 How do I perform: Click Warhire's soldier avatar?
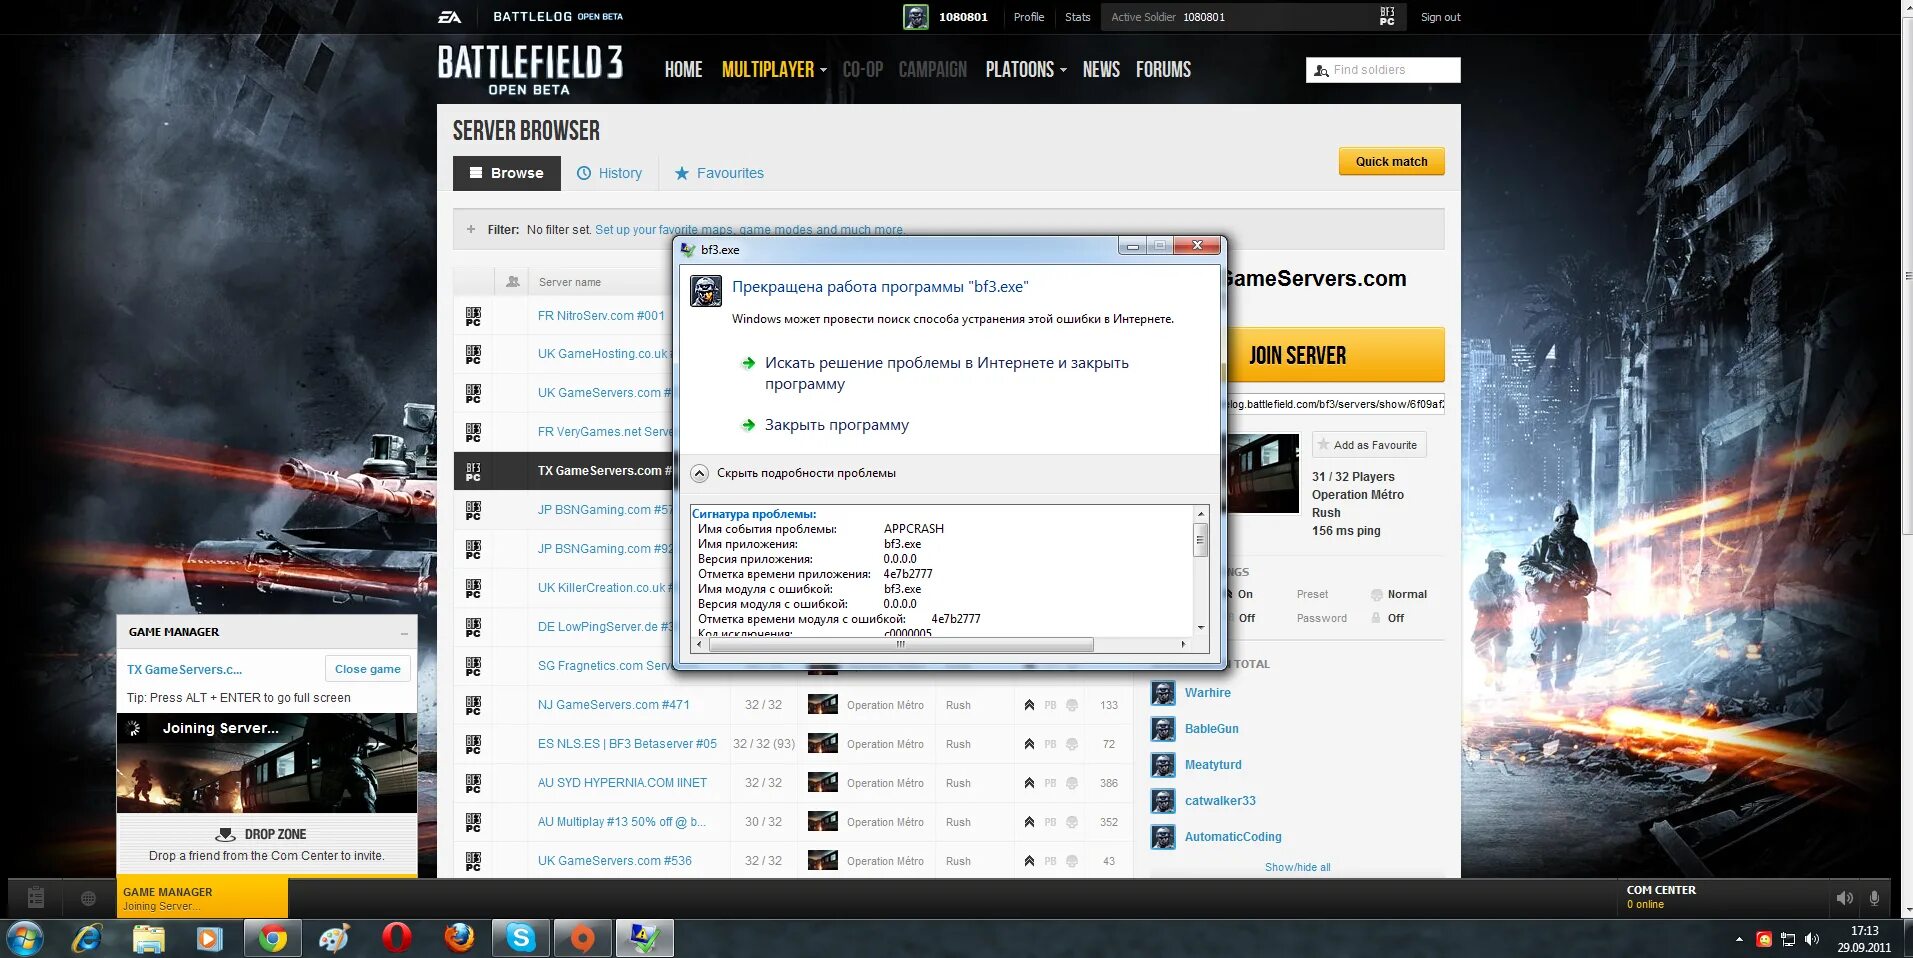pyautogui.click(x=1163, y=693)
